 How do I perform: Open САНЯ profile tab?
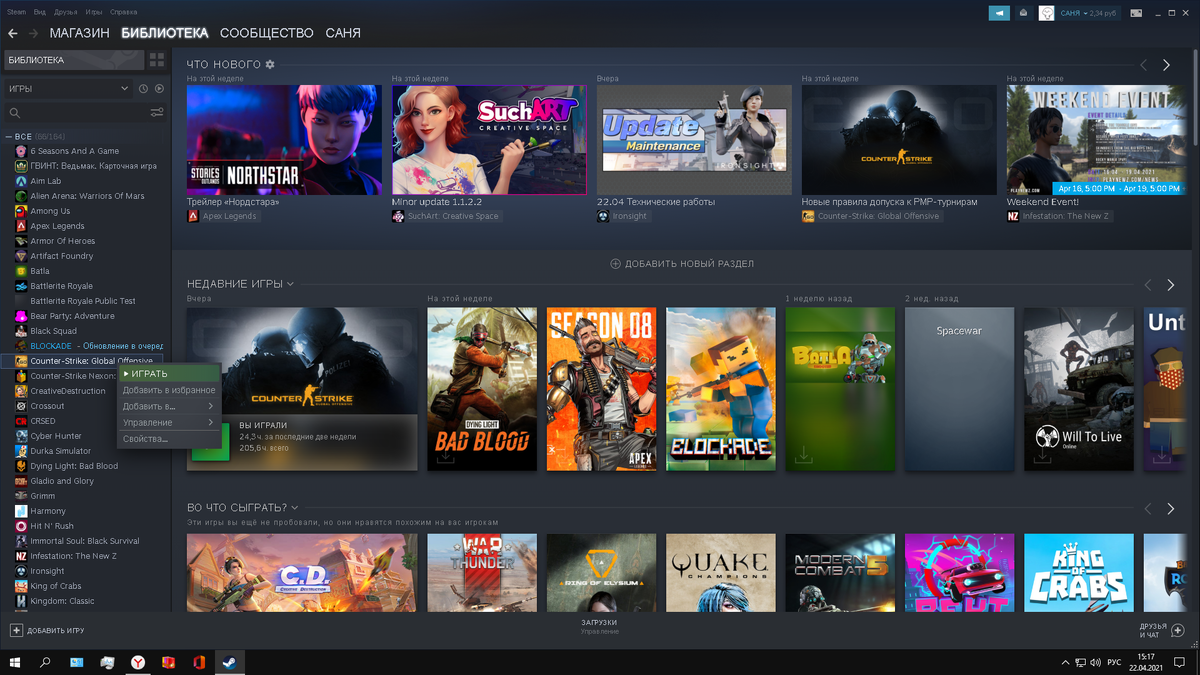point(343,33)
